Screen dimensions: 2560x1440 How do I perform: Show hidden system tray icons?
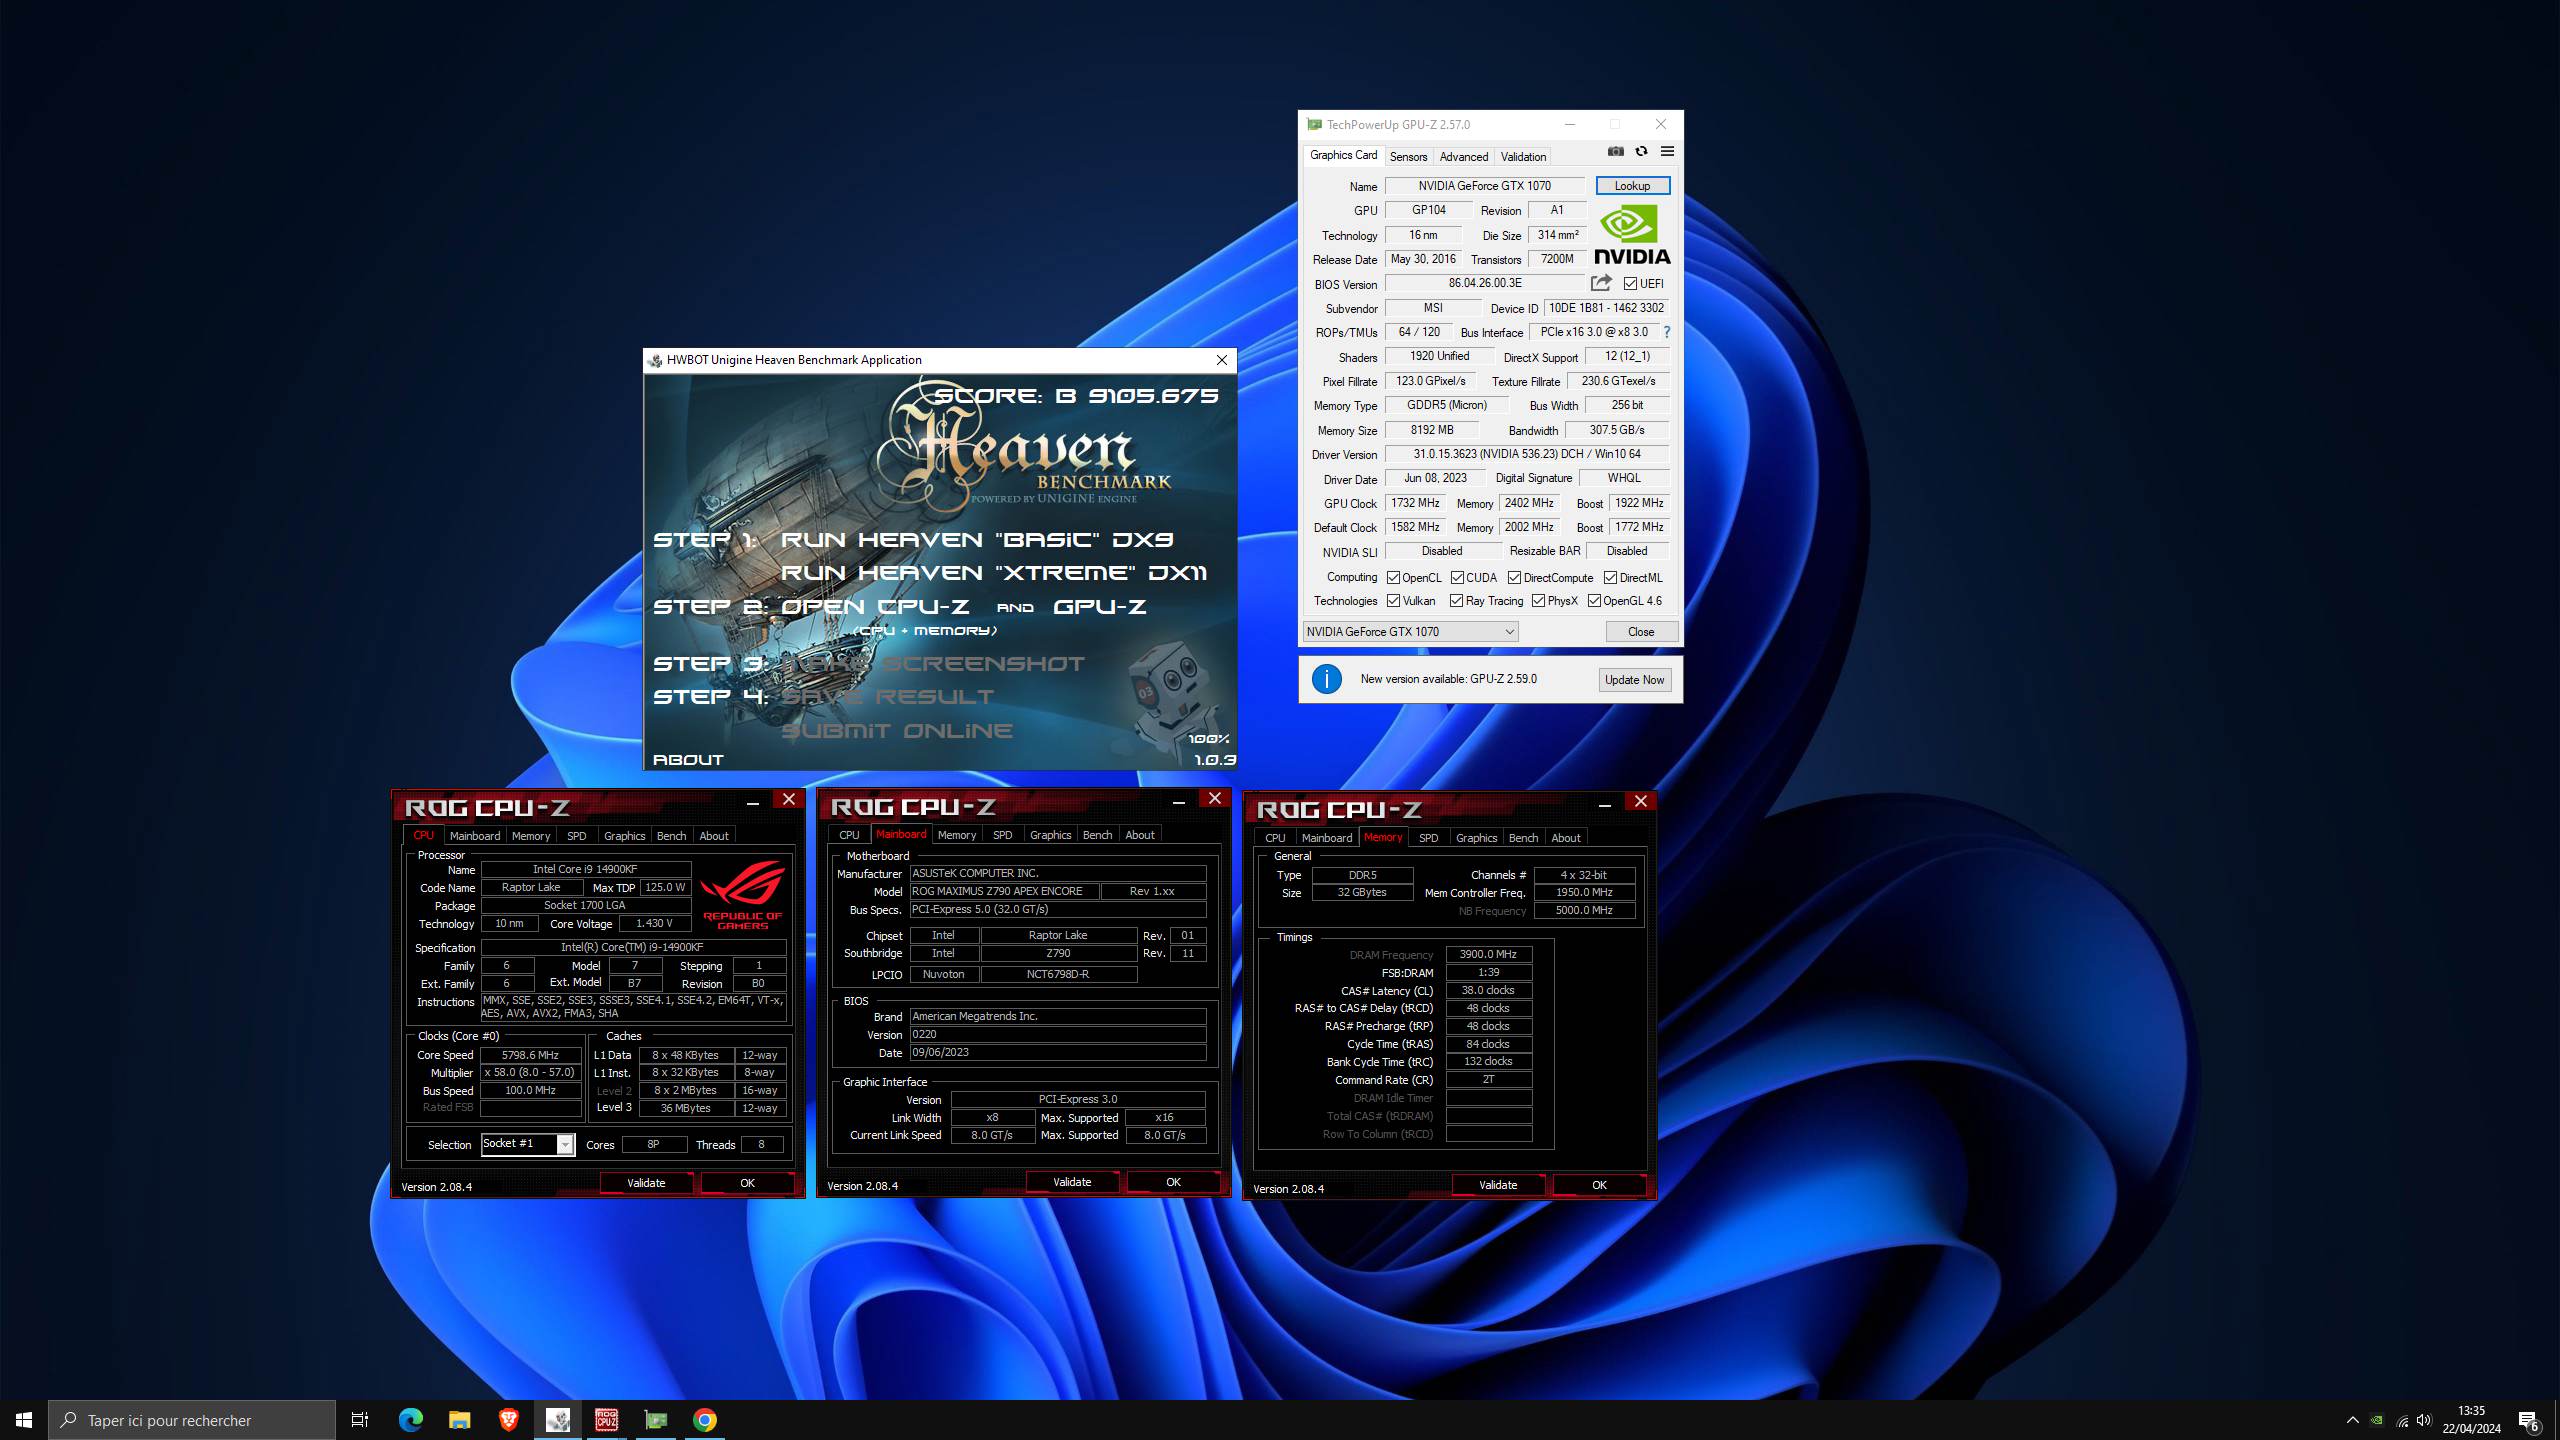pos(2352,1420)
